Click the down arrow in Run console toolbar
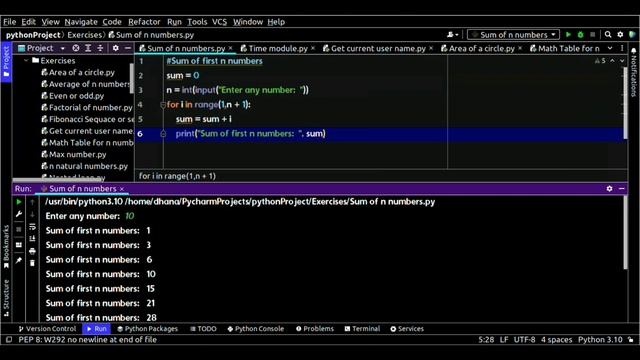Image resolution: width=640 pixels, height=360 pixels. click(x=32, y=214)
